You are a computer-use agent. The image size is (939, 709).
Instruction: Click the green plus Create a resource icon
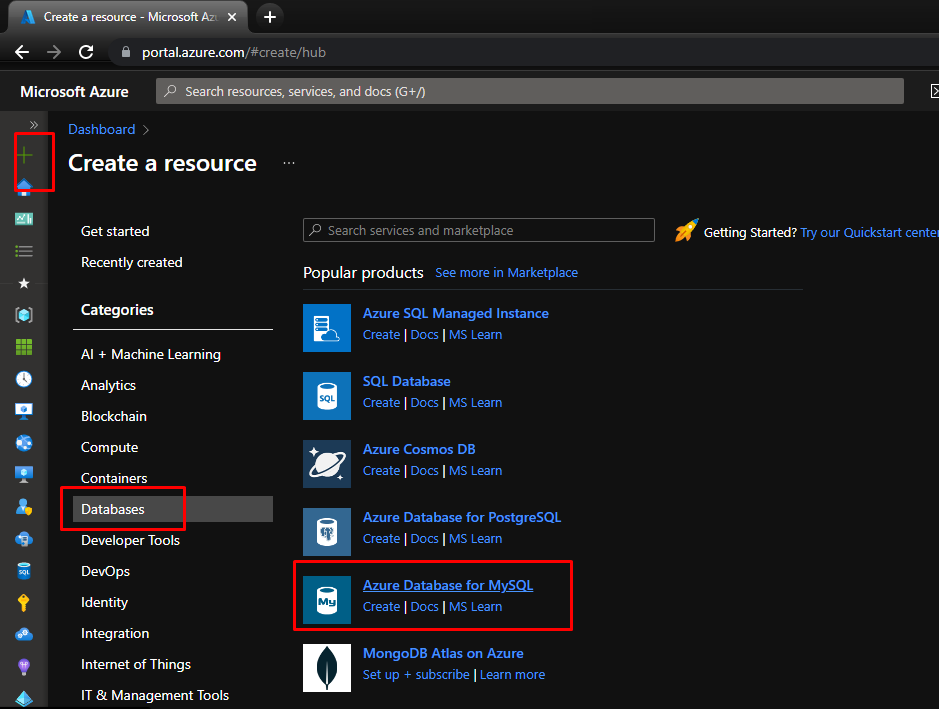[24, 155]
